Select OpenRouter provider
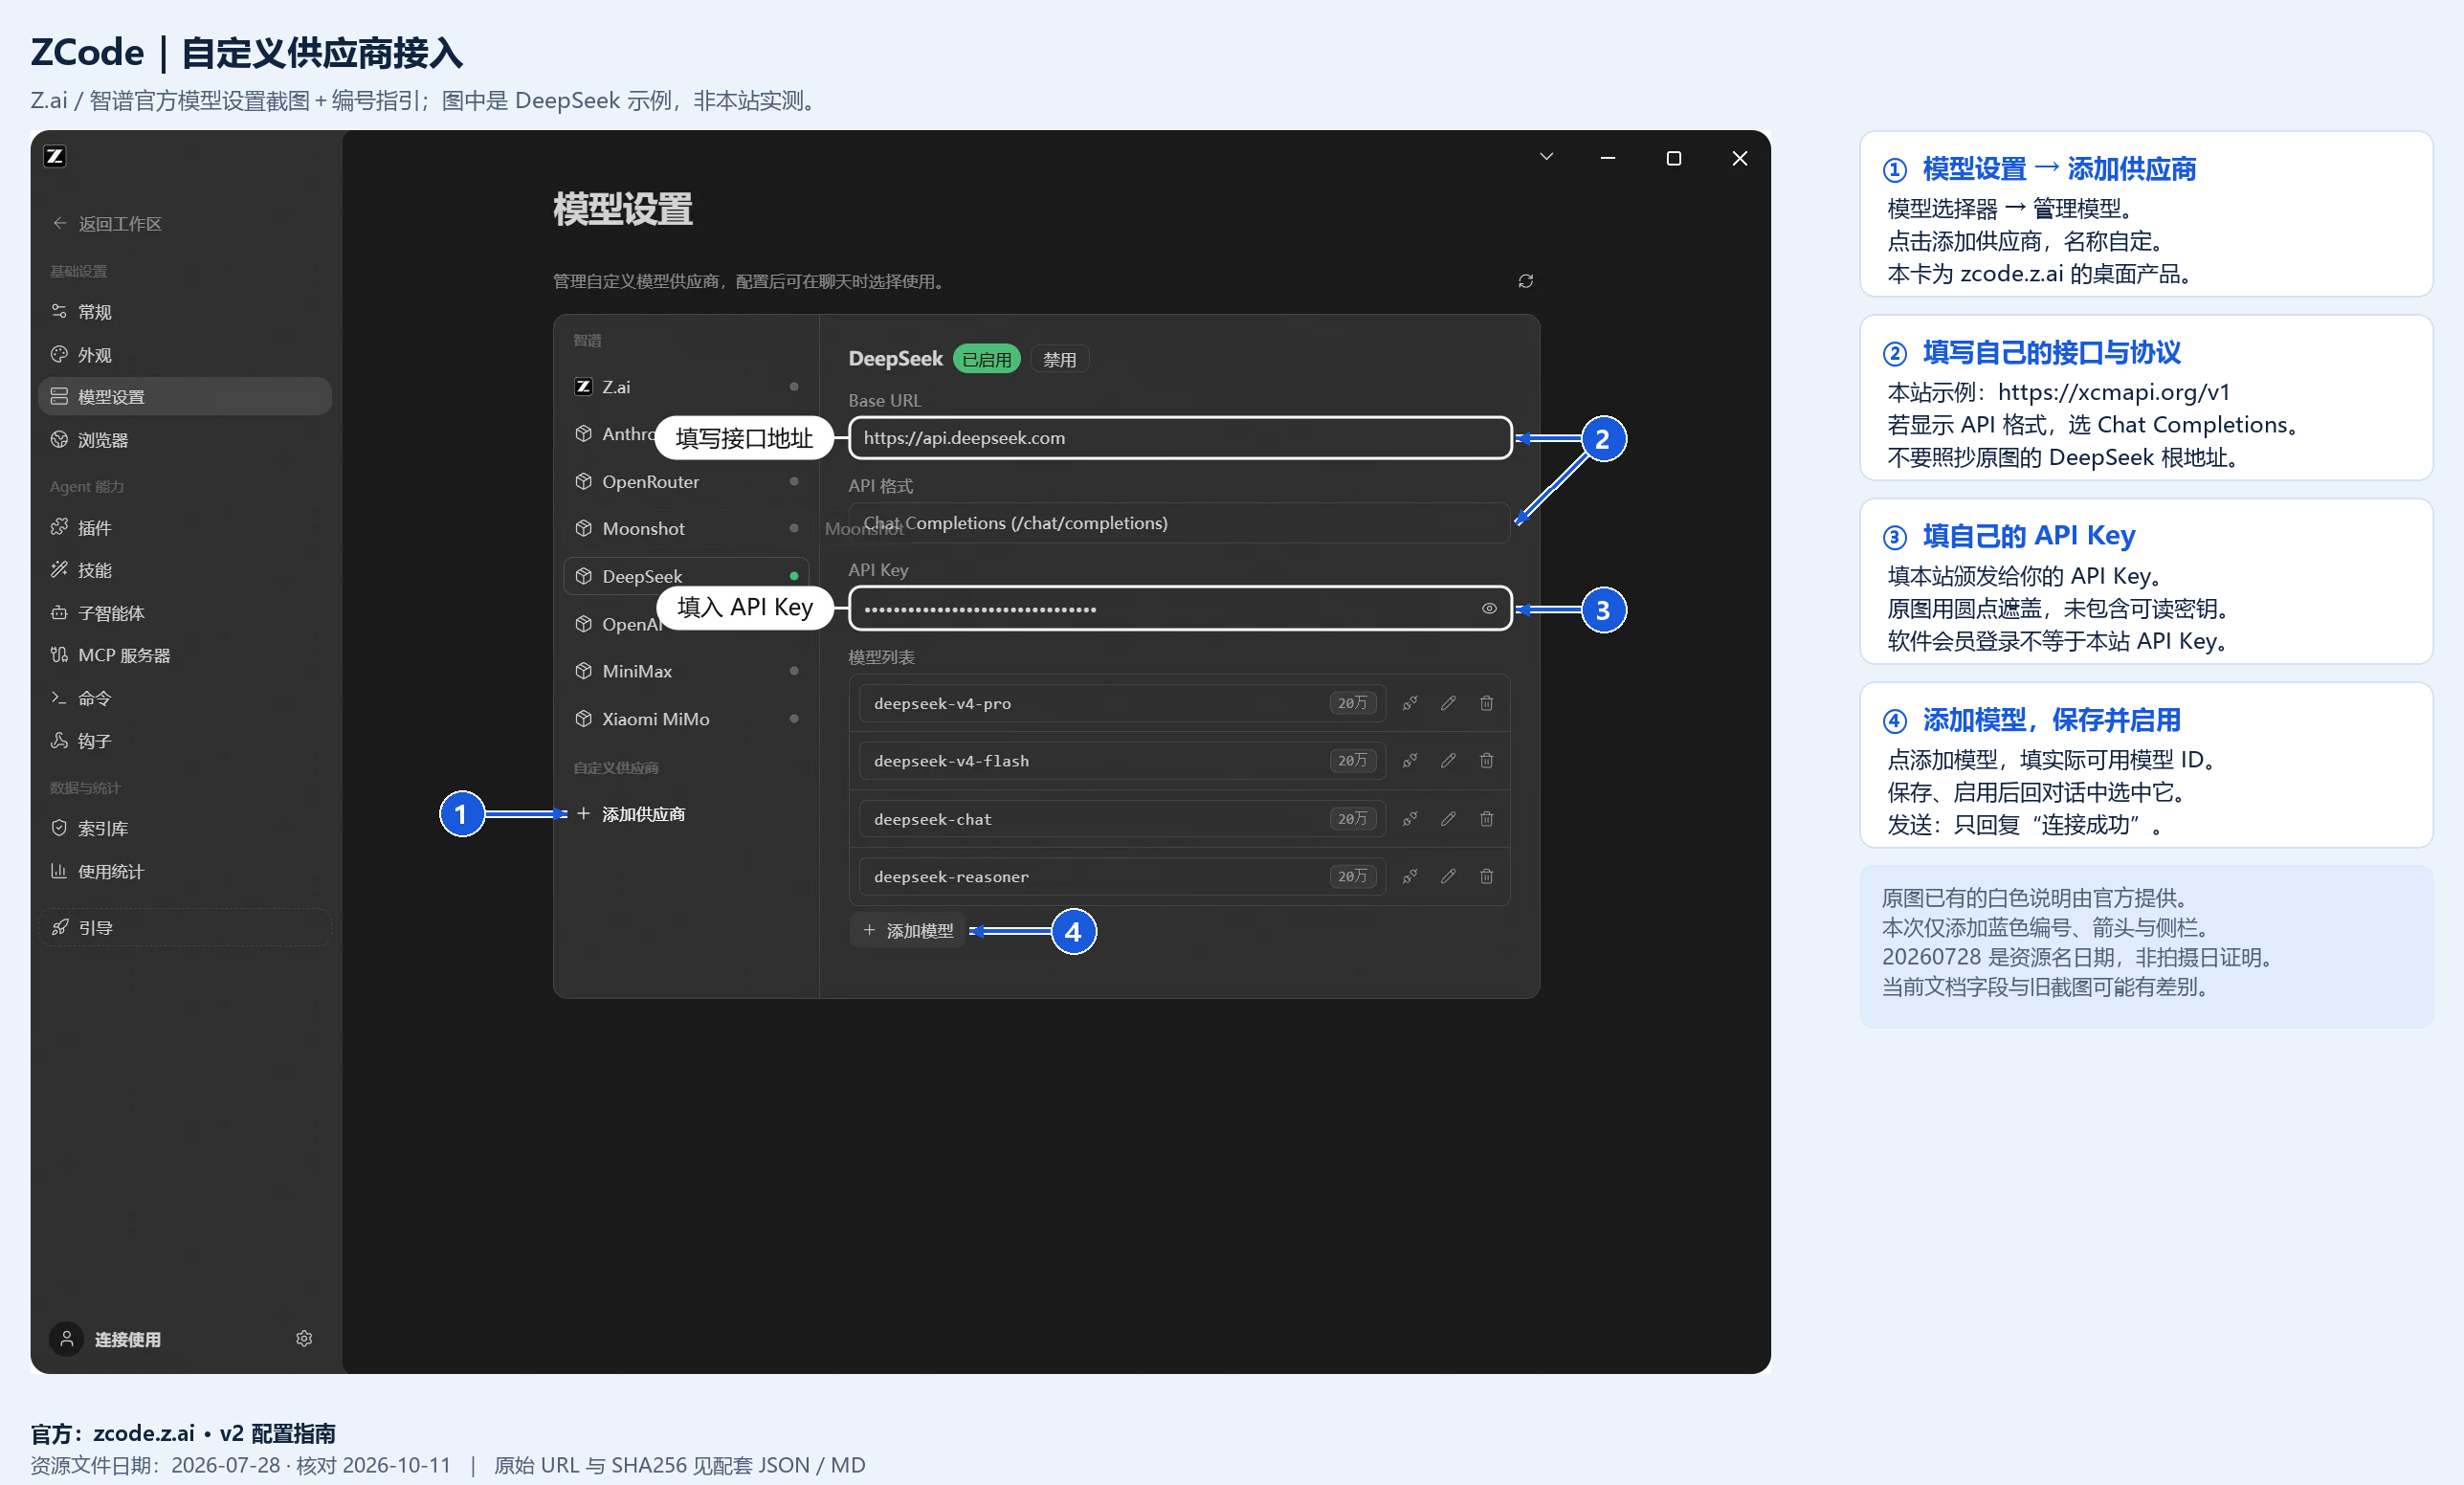2464x1485 pixels. tap(686, 482)
